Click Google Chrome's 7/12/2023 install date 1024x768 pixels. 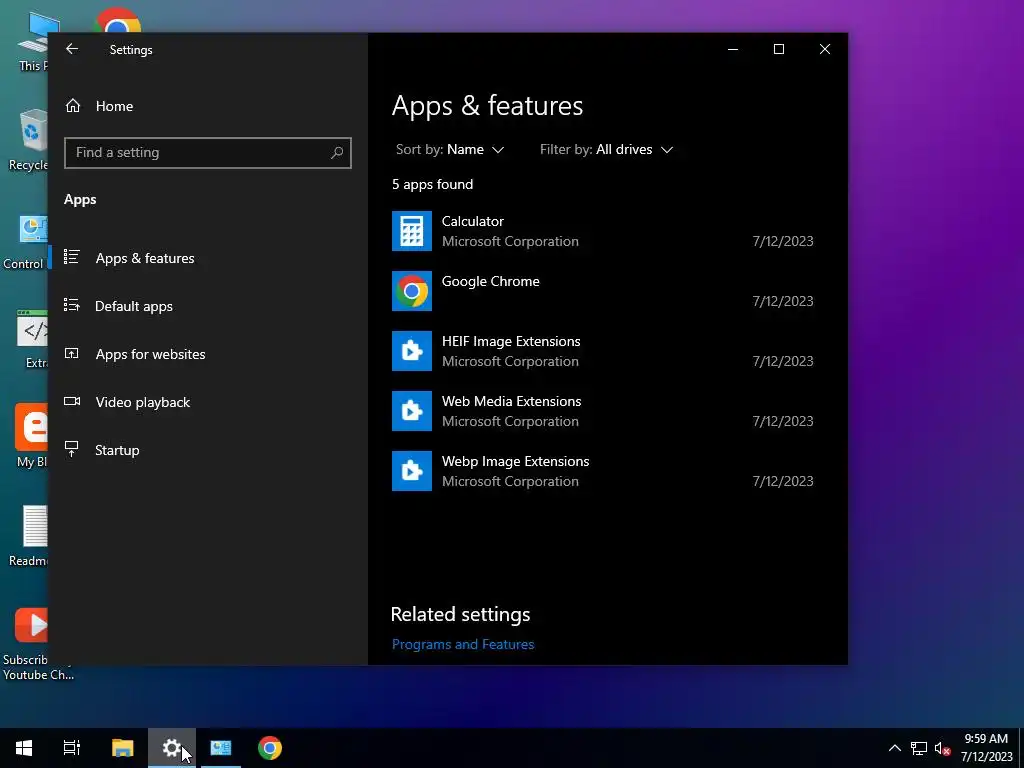(x=782, y=301)
